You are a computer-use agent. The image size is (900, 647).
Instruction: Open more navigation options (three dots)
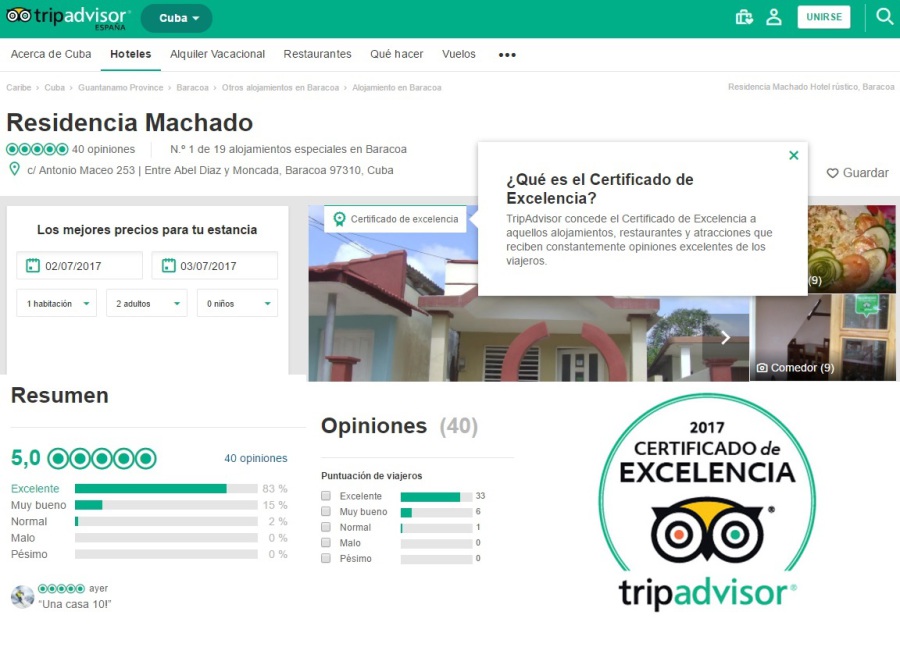tap(507, 55)
